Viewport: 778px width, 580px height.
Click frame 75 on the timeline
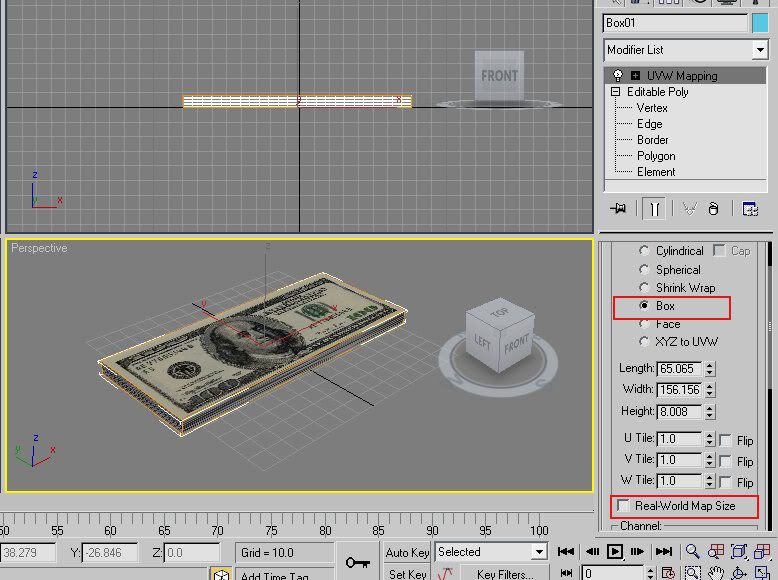coord(271,530)
